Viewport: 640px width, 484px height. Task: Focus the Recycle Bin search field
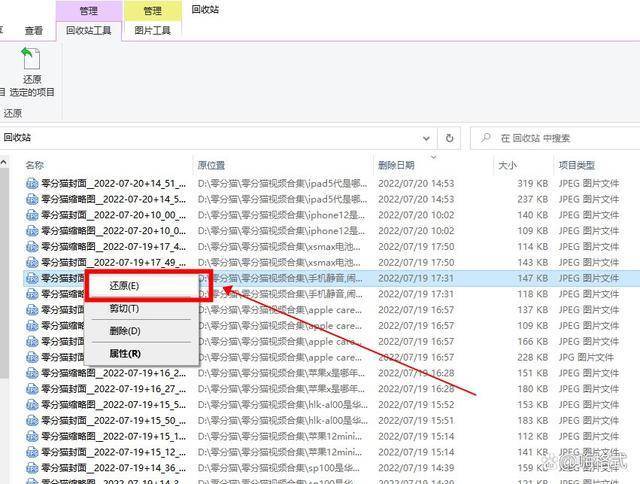pyautogui.click(x=555, y=138)
